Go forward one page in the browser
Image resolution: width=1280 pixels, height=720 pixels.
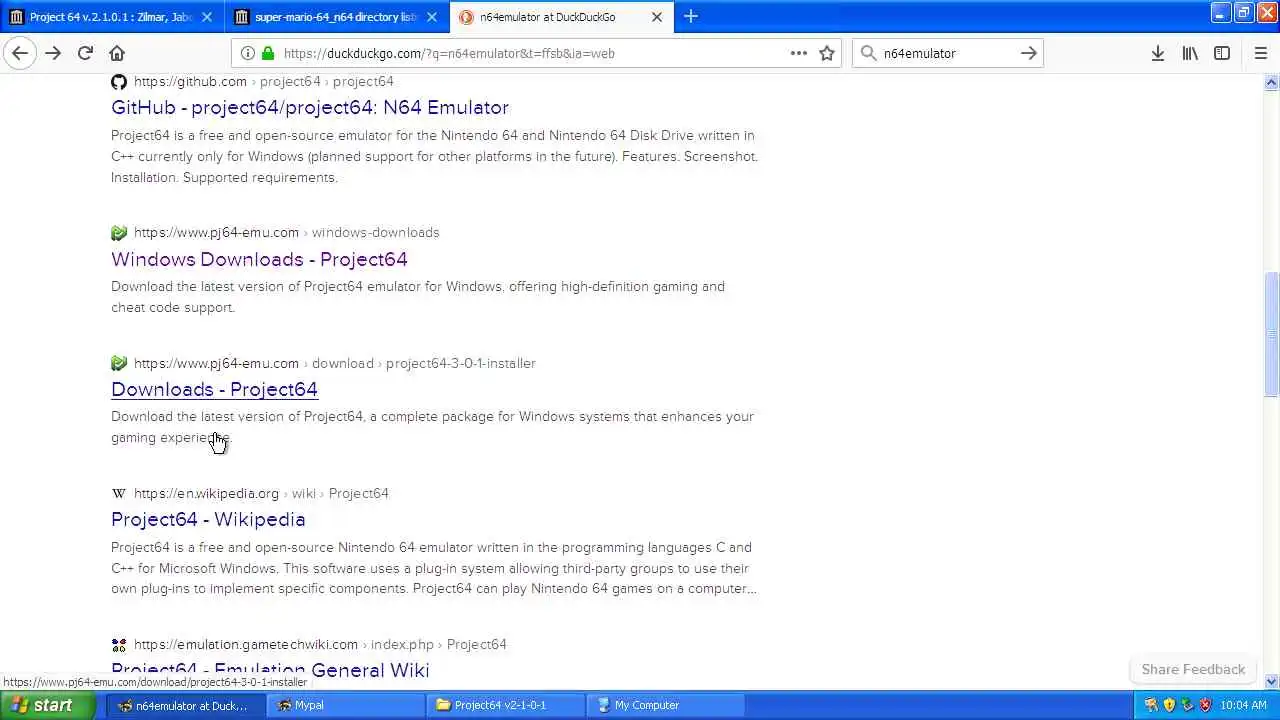[53, 53]
